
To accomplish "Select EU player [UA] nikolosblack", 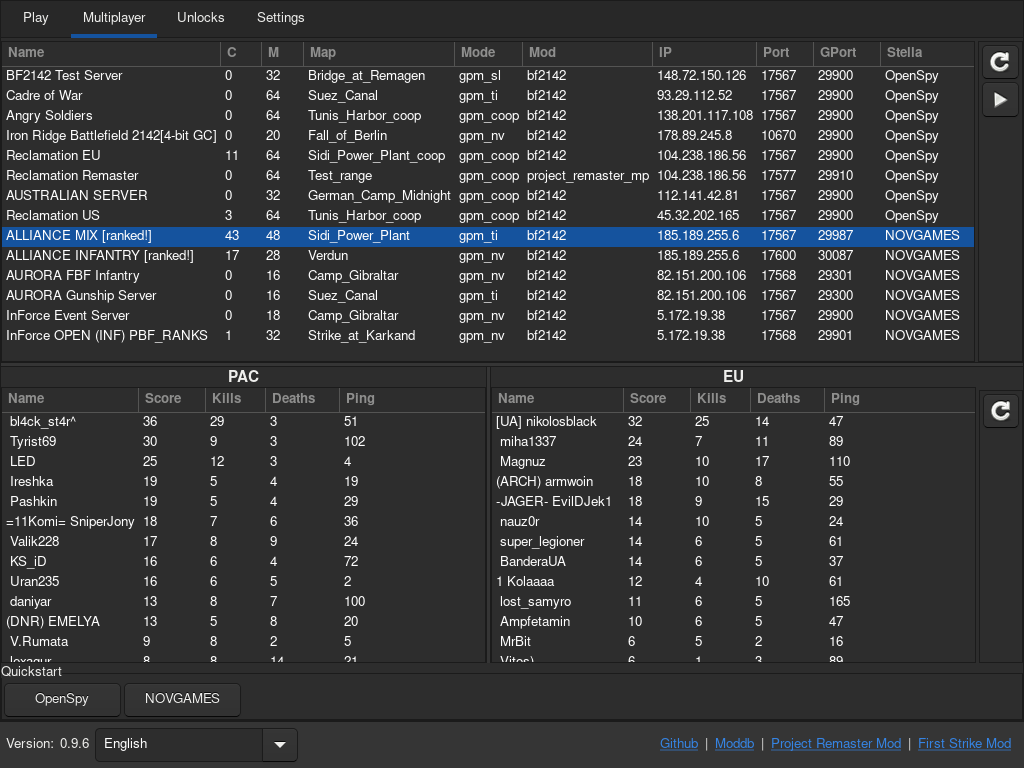I will [733, 422].
